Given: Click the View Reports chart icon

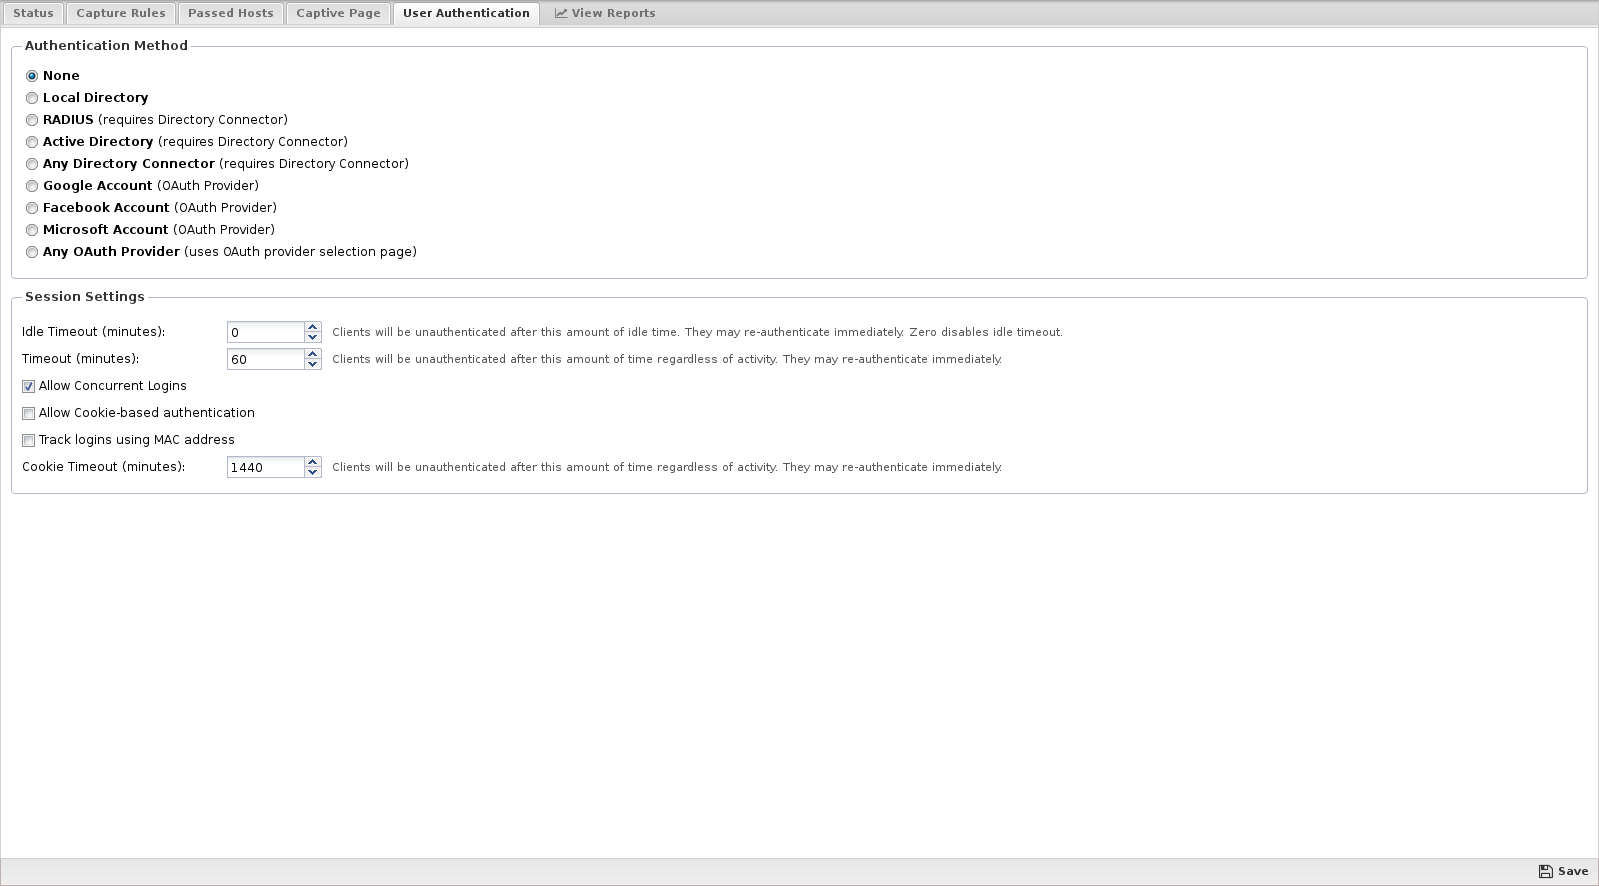Looking at the screenshot, I should pyautogui.click(x=561, y=13).
